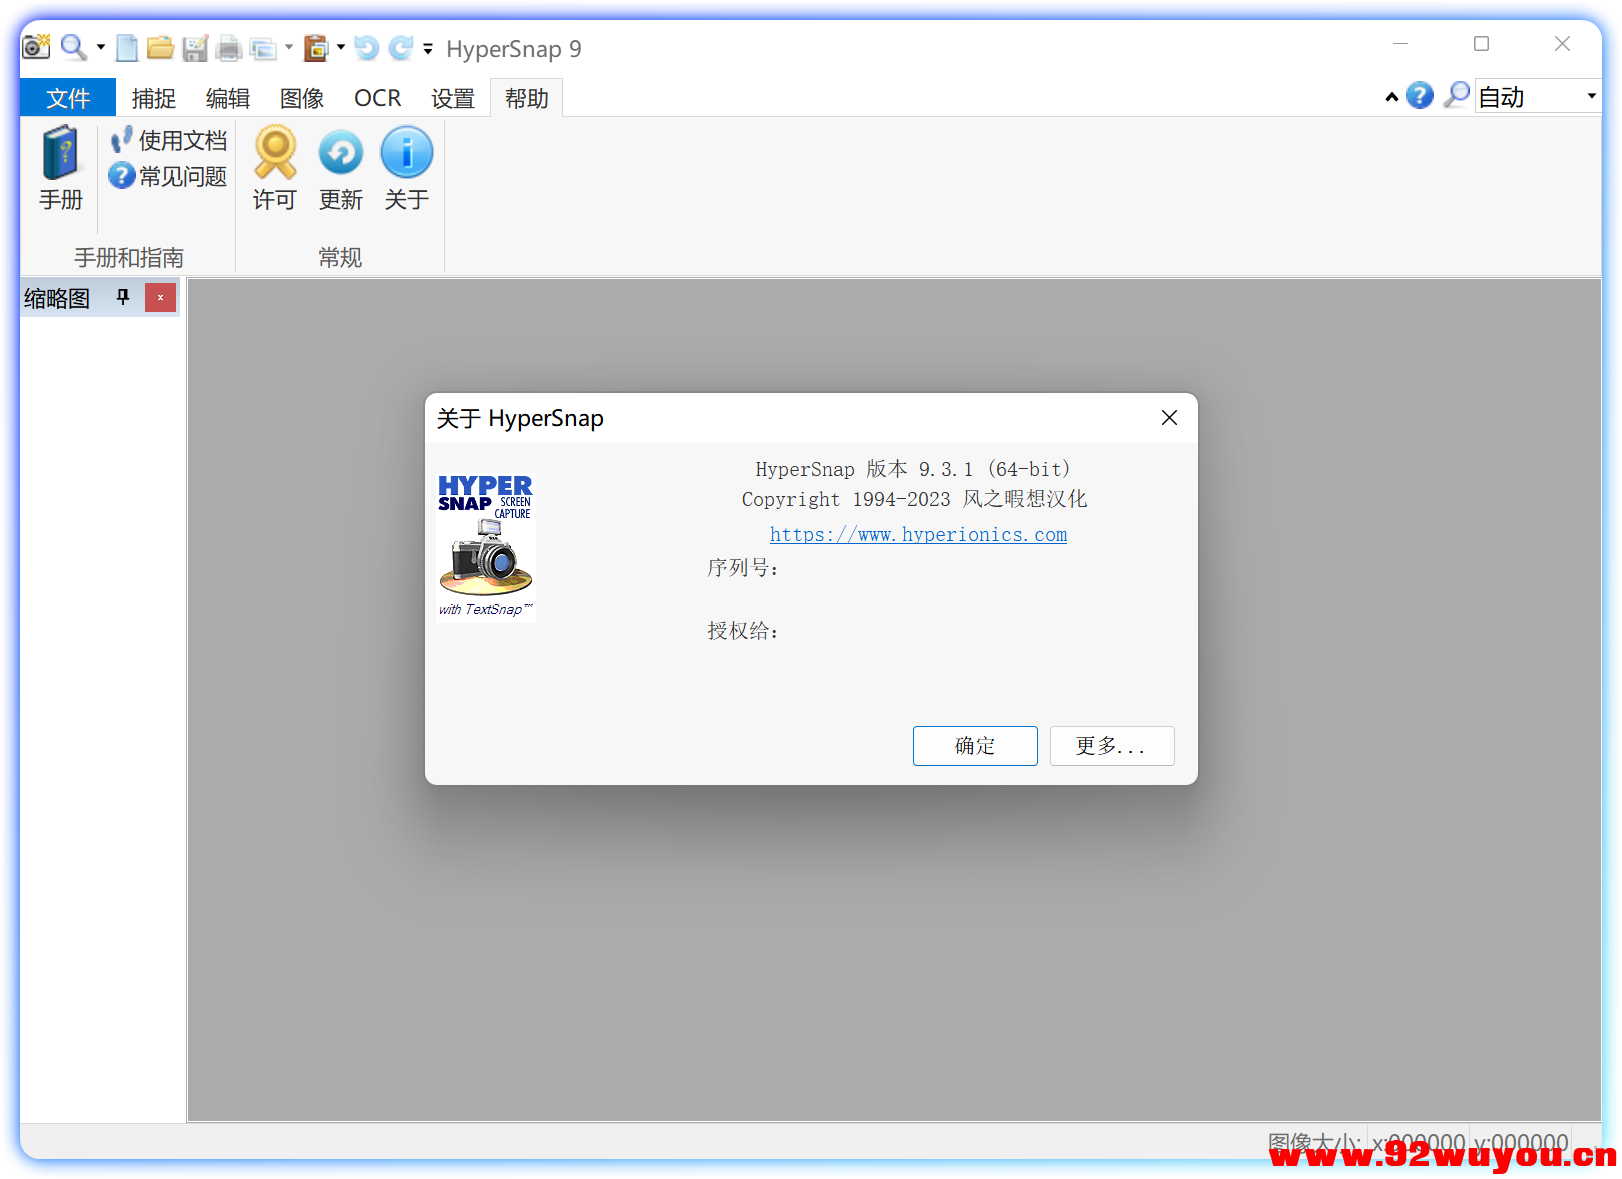The image size is (1622, 1179).
Task: Create a new image with the blank page icon
Action: click(127, 47)
